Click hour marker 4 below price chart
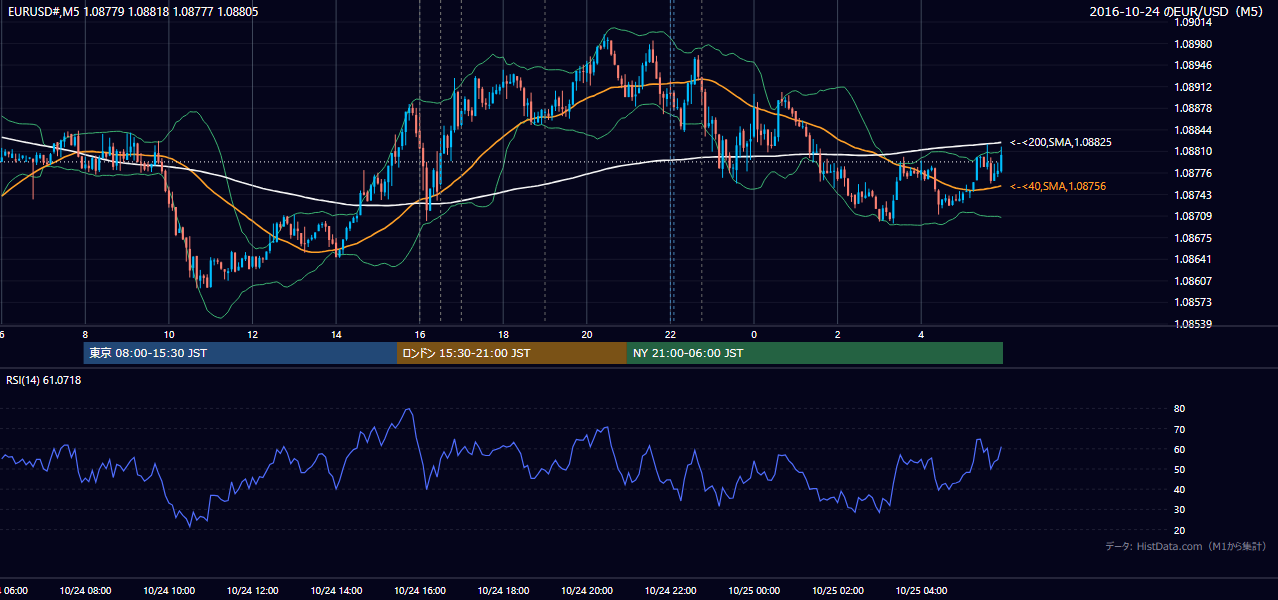The height and width of the screenshot is (600, 1278). coord(921,334)
